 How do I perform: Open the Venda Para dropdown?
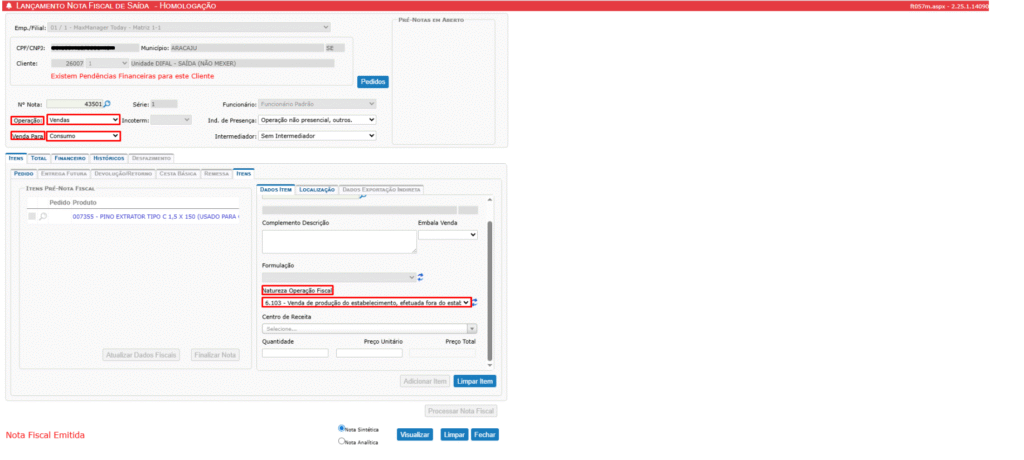click(83, 136)
